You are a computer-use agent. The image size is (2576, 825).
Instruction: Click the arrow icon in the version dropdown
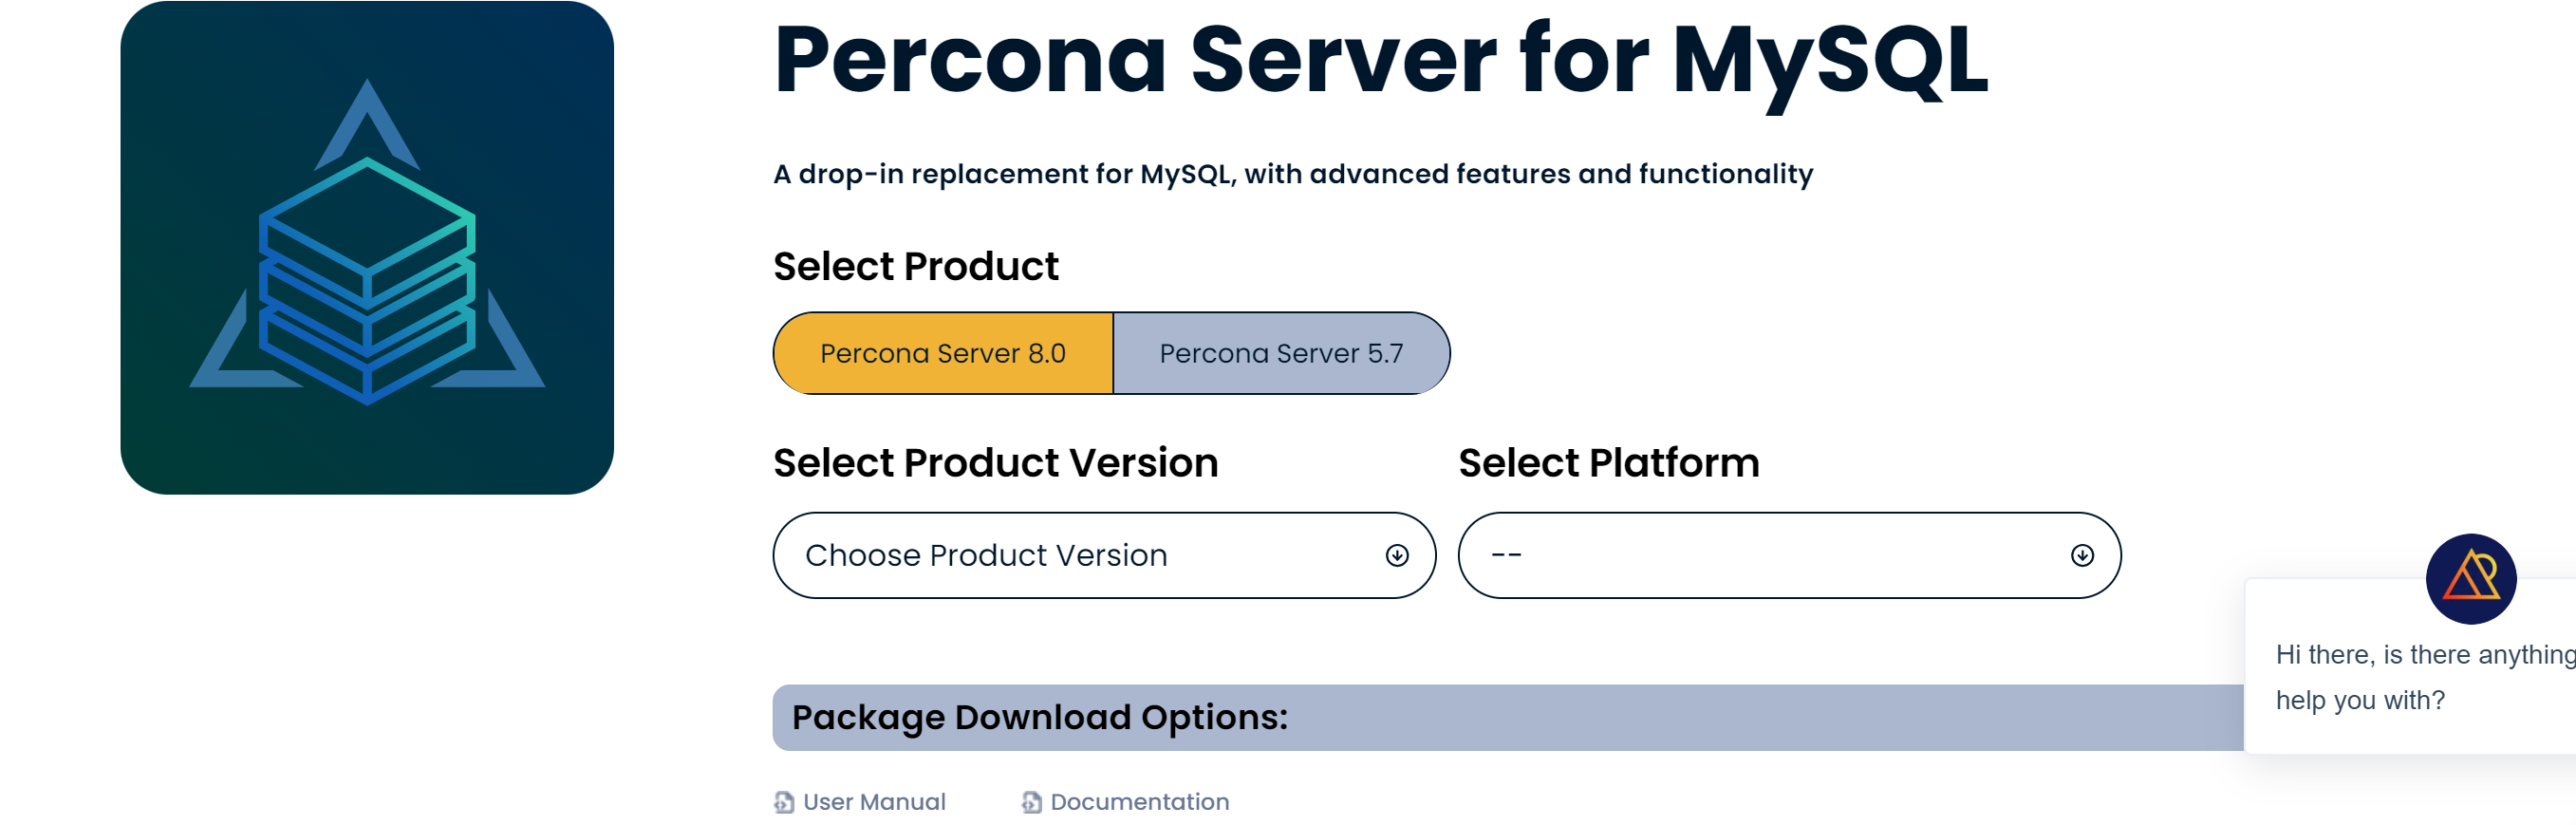1396,555
